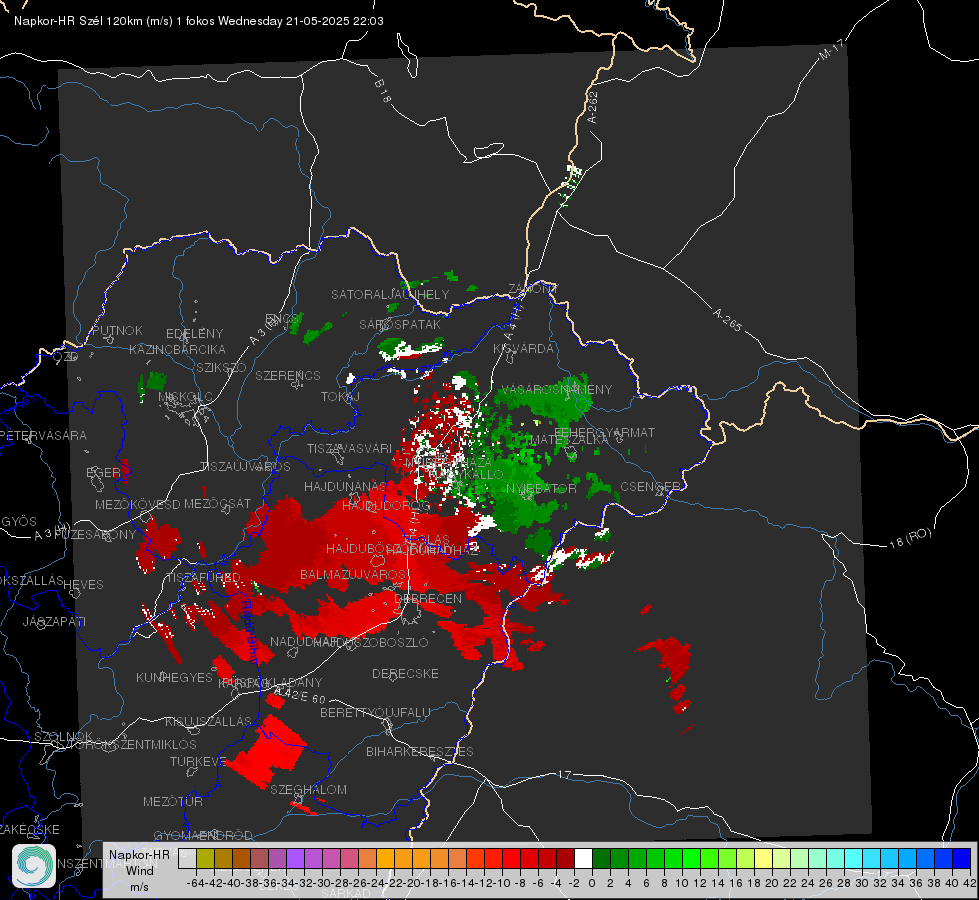
Task: Click the DERECSKE town label
Action: [x=405, y=673]
